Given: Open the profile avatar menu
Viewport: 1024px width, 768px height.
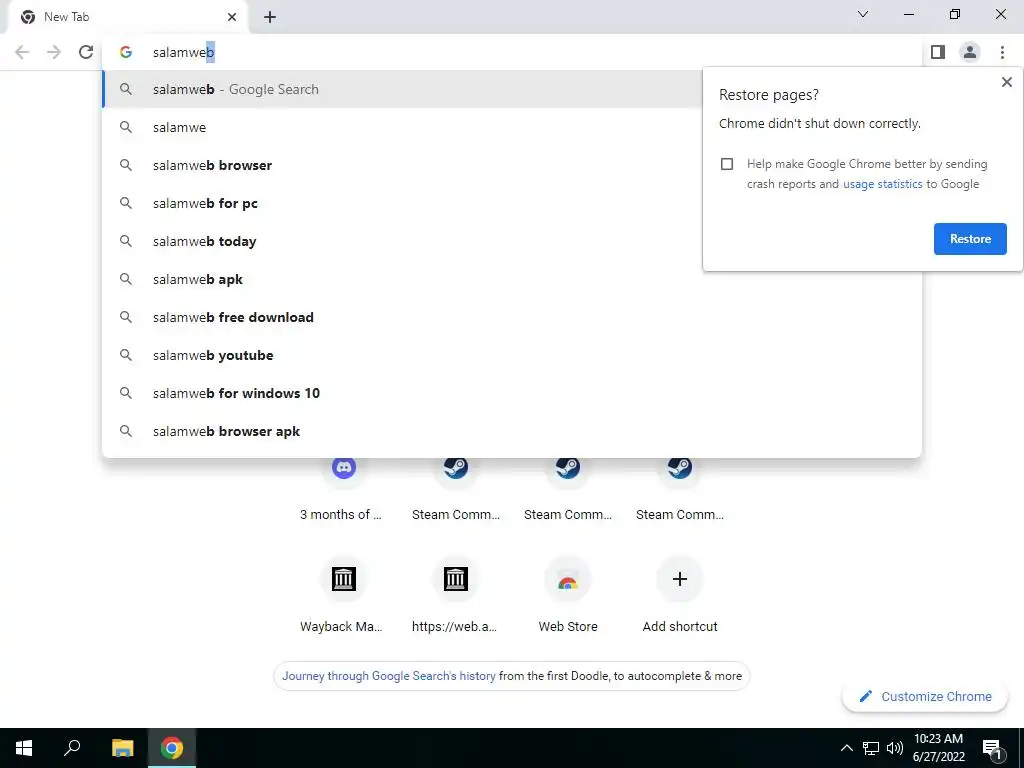Looking at the screenshot, I should point(970,52).
